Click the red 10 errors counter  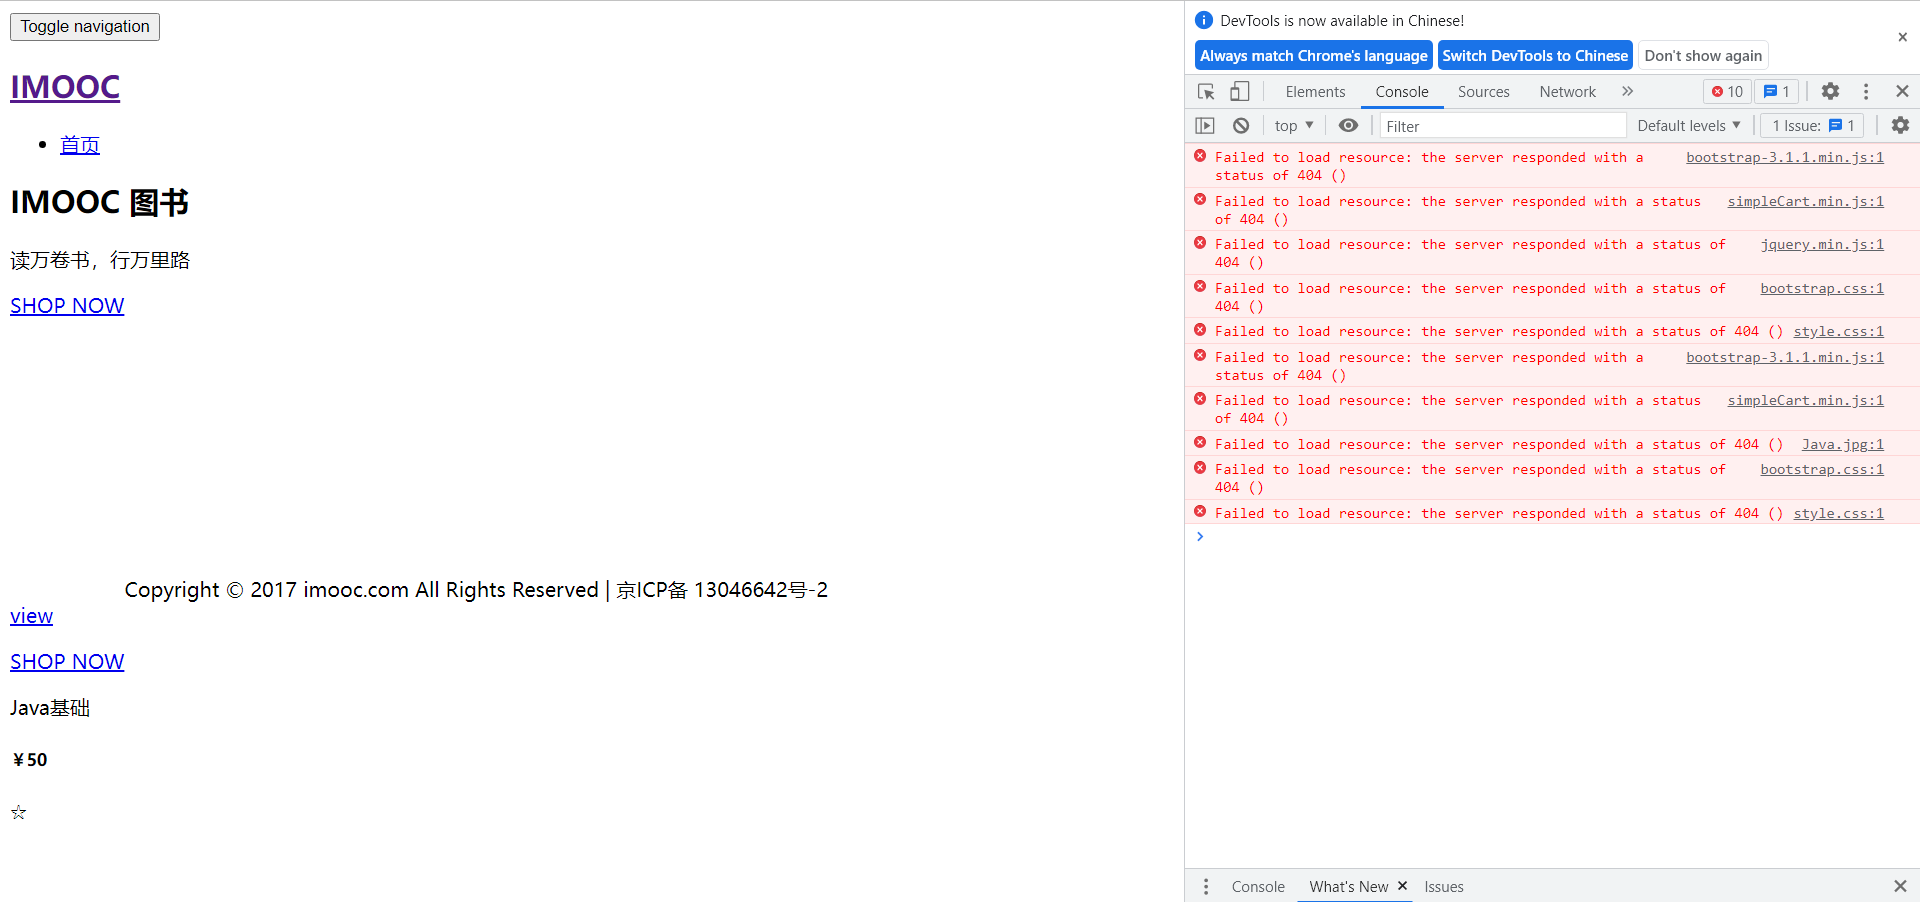[1727, 91]
